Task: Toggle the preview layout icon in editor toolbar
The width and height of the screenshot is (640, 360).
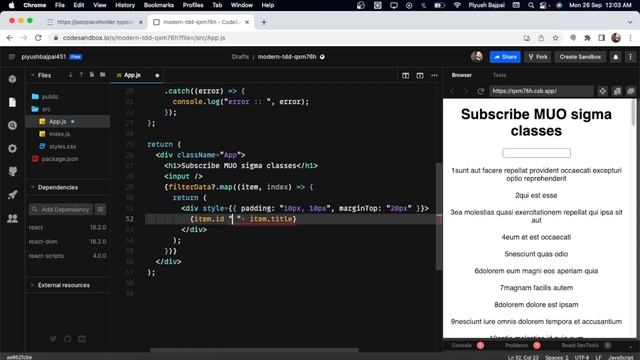Action: [x=420, y=76]
